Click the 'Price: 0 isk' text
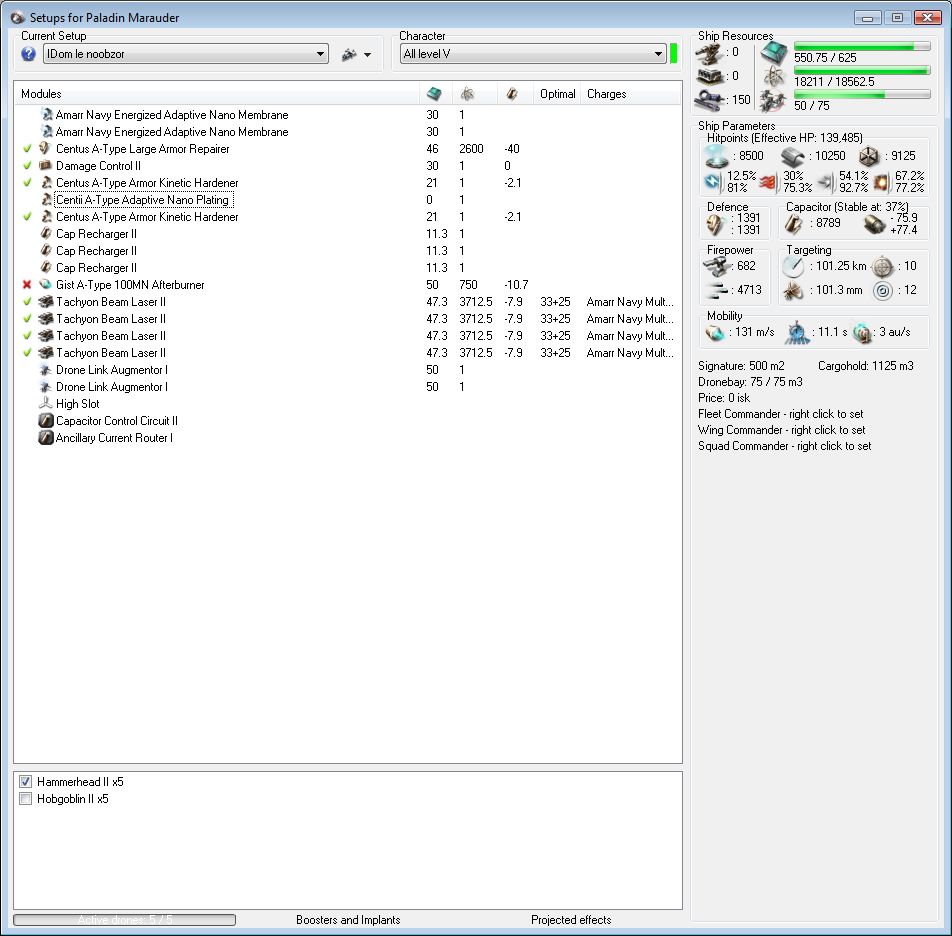This screenshot has height=936, width=952. [724, 398]
